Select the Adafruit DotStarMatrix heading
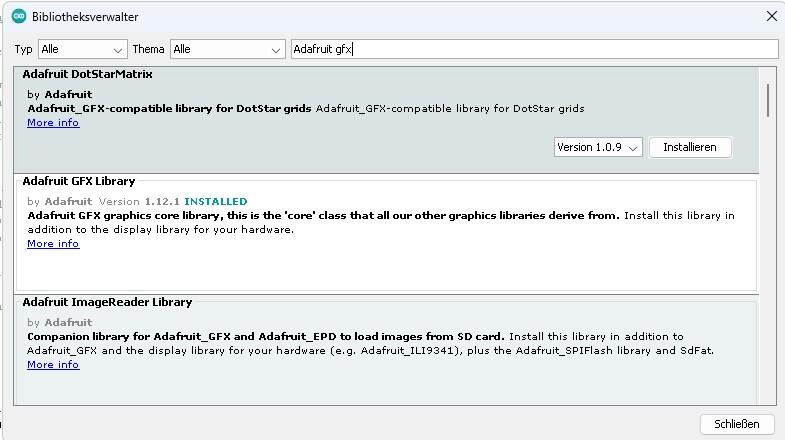Viewport: 785px width, 440px height. (x=87, y=74)
